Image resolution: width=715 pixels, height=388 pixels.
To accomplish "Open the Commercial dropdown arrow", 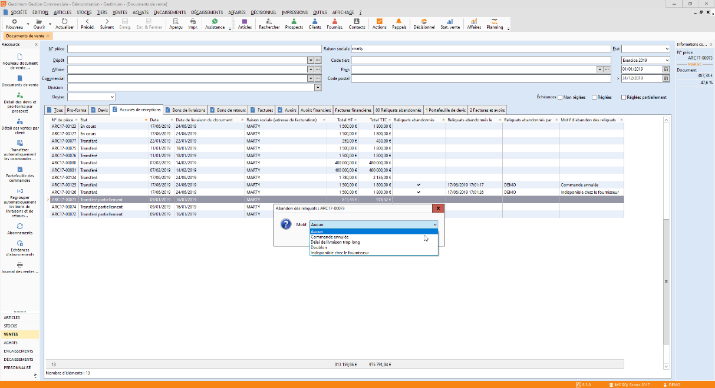I will coord(311,78).
